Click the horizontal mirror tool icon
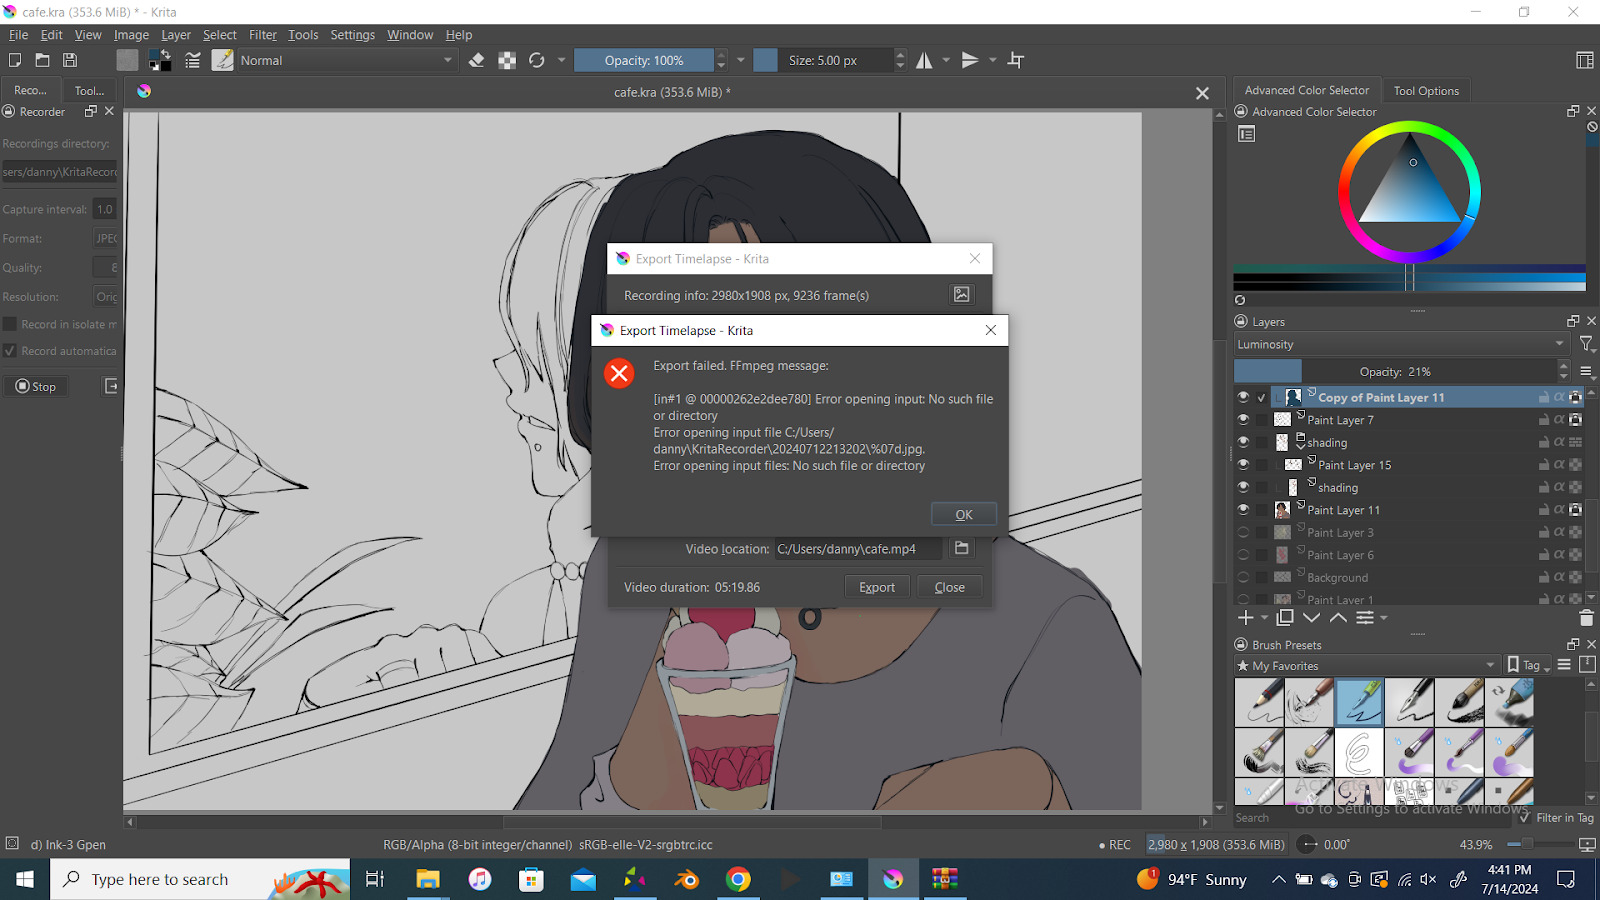This screenshot has width=1600, height=900. tap(924, 61)
